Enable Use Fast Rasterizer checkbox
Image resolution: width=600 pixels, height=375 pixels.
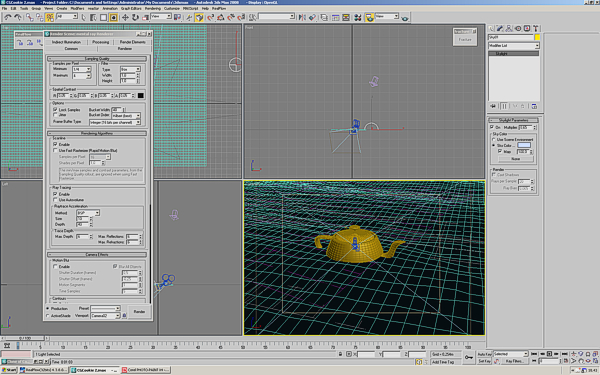click(x=55, y=150)
